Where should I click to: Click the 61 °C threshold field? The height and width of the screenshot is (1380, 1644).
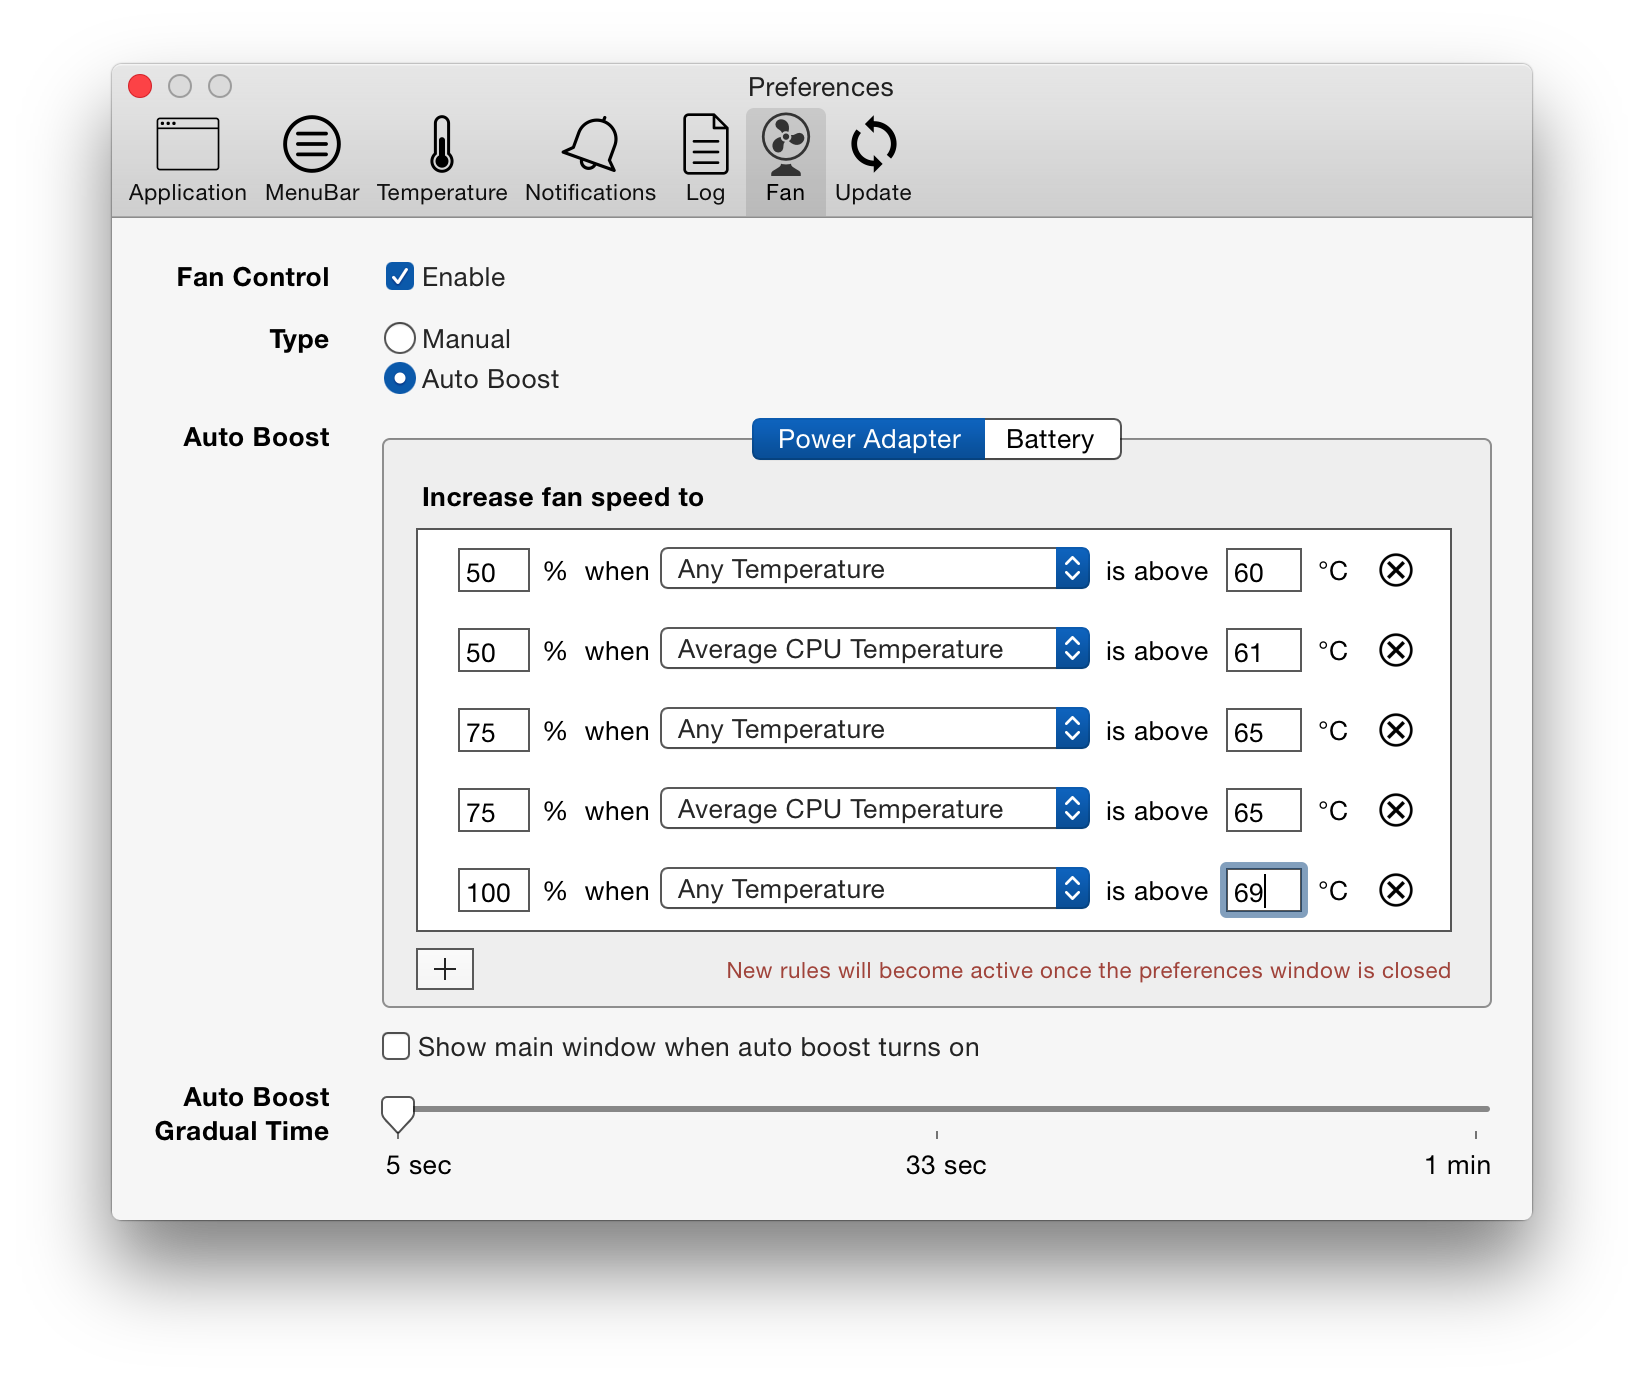1264,650
